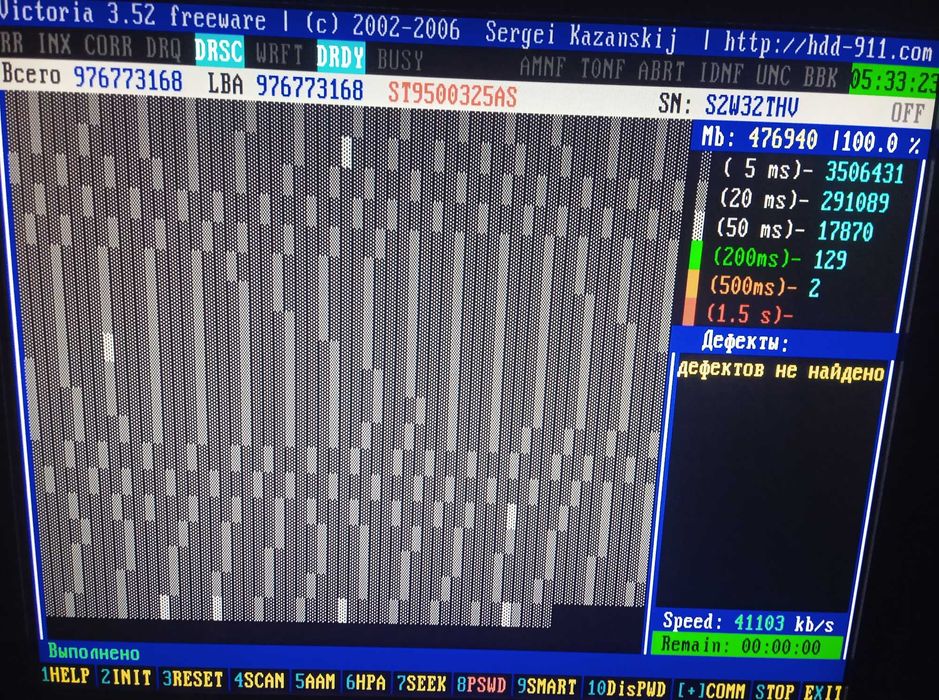Open the hdd-911.com link in header
The image size is (939, 700).
coord(828,47)
